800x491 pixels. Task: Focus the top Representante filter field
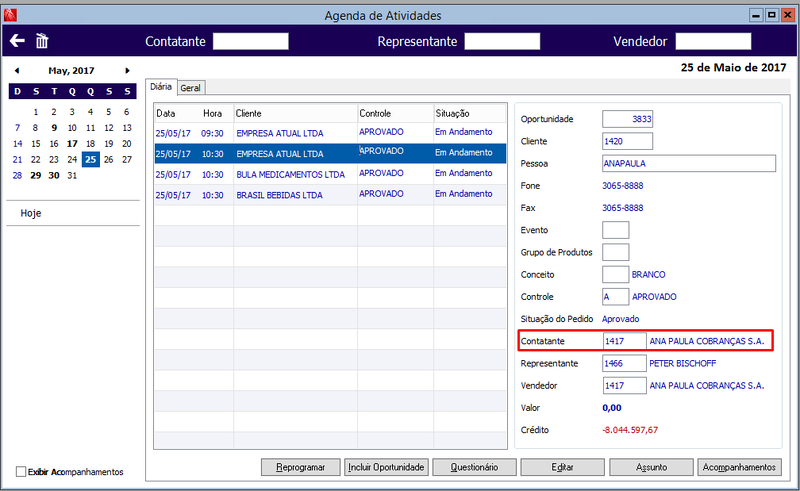pyautogui.click(x=502, y=41)
